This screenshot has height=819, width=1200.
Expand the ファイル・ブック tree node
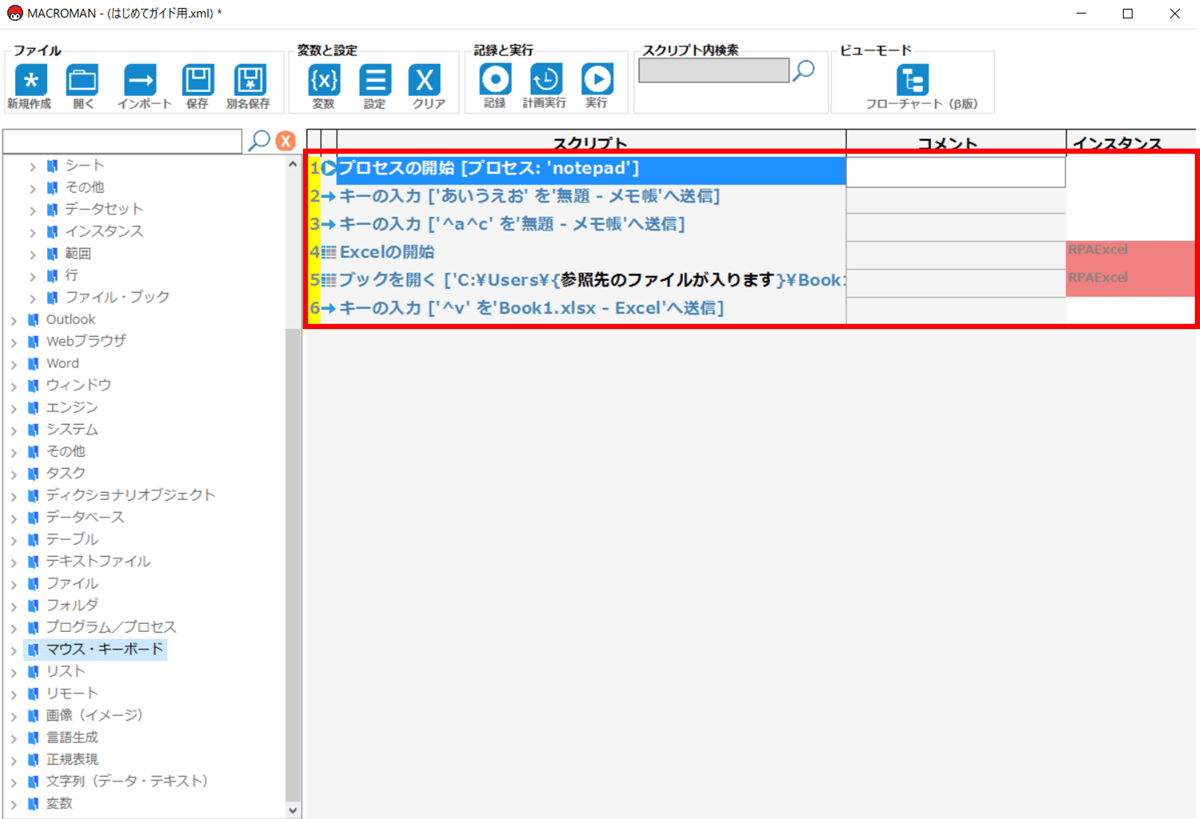coord(32,297)
